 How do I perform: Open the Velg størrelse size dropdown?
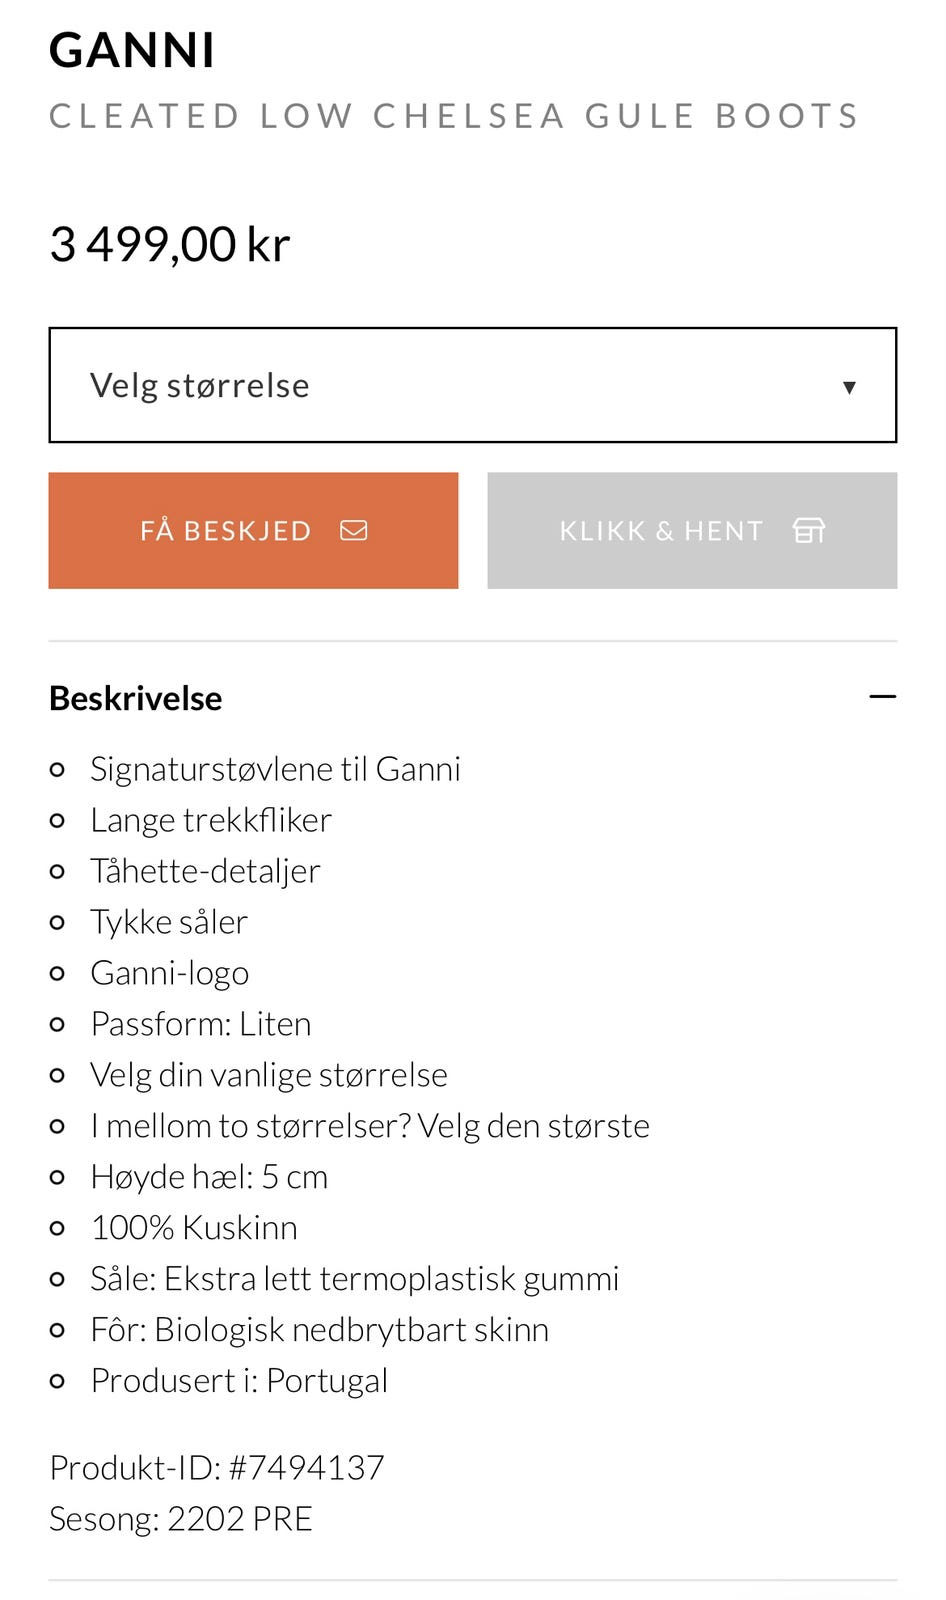click(x=472, y=385)
